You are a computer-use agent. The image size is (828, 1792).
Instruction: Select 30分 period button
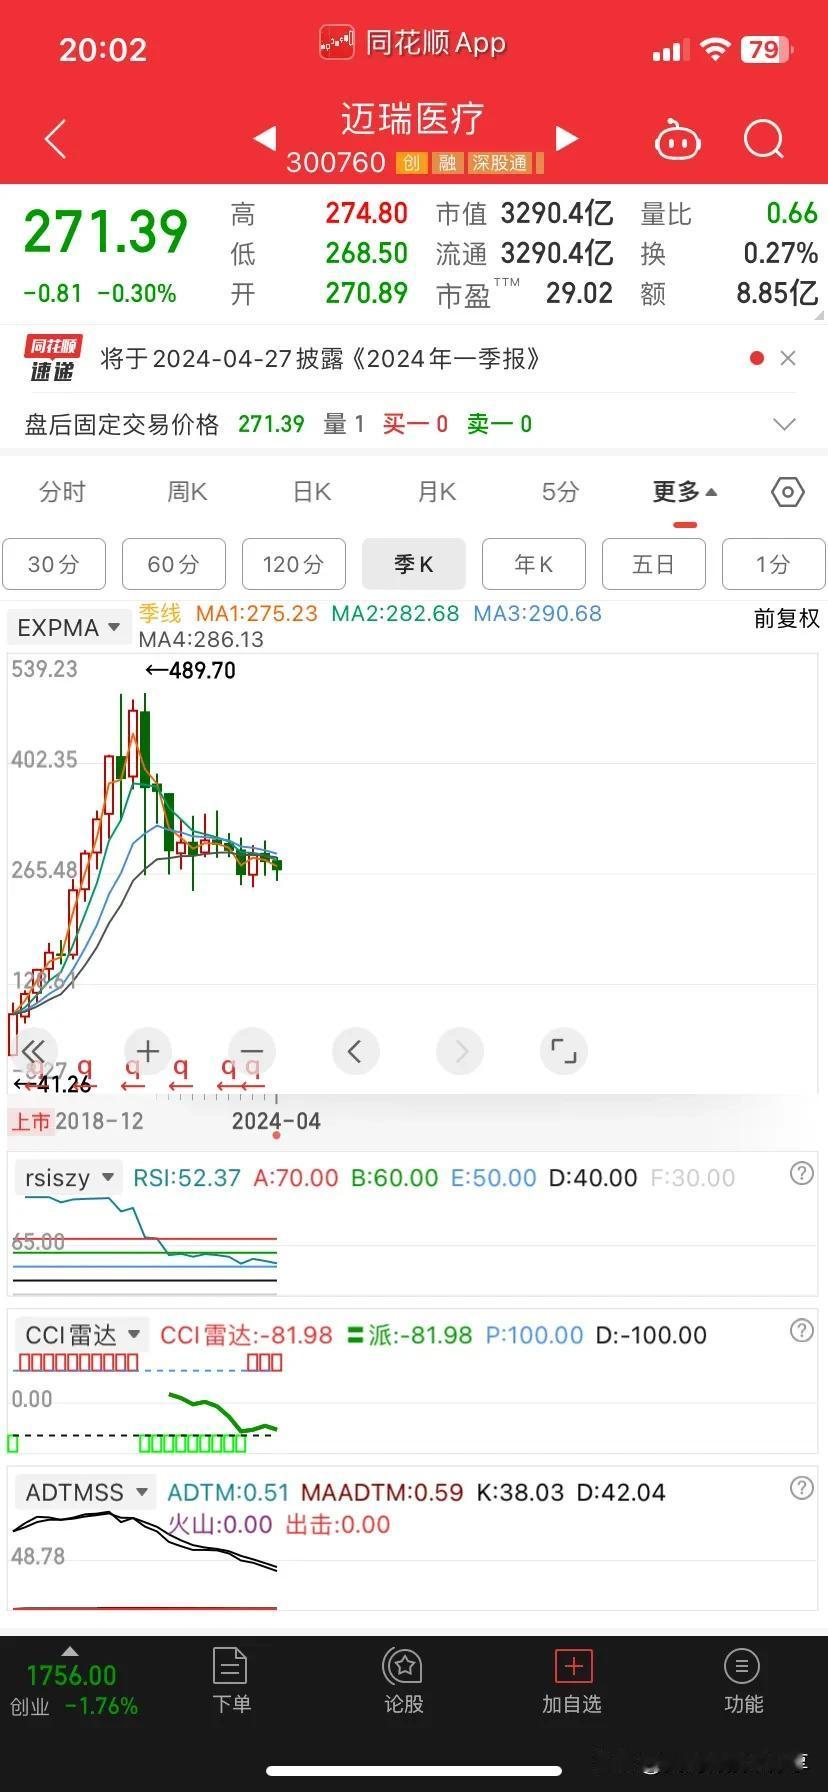[x=54, y=564]
